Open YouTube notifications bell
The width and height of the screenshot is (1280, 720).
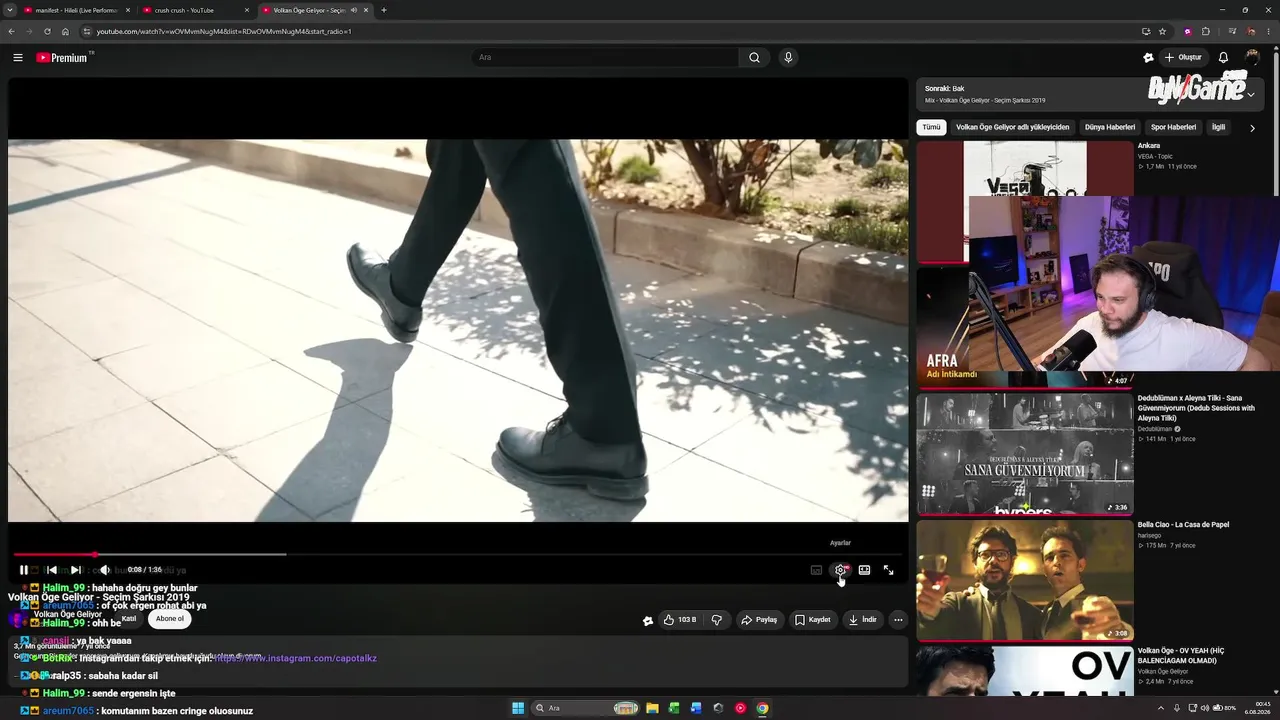[x=1223, y=57]
